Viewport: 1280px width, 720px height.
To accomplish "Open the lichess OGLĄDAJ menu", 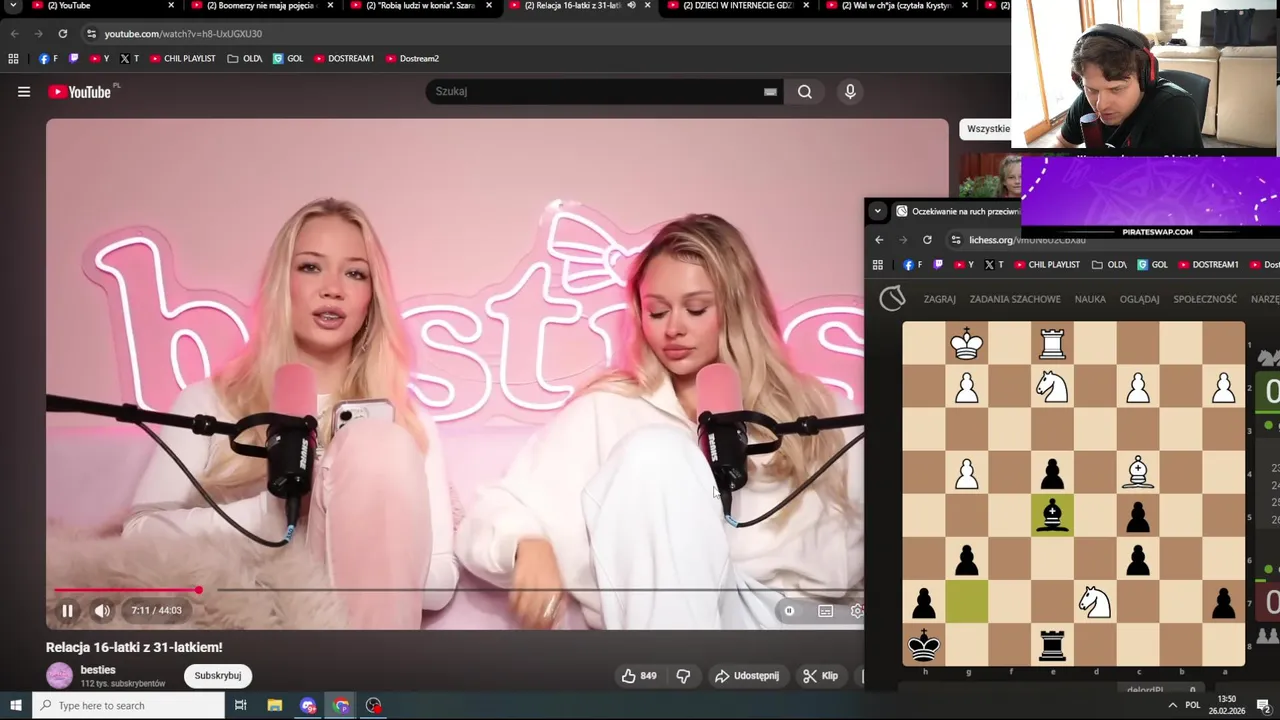I will (1139, 299).
